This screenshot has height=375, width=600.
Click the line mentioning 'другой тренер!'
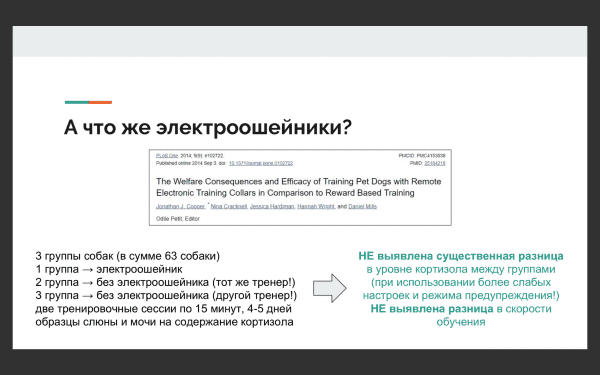[x=166, y=295]
